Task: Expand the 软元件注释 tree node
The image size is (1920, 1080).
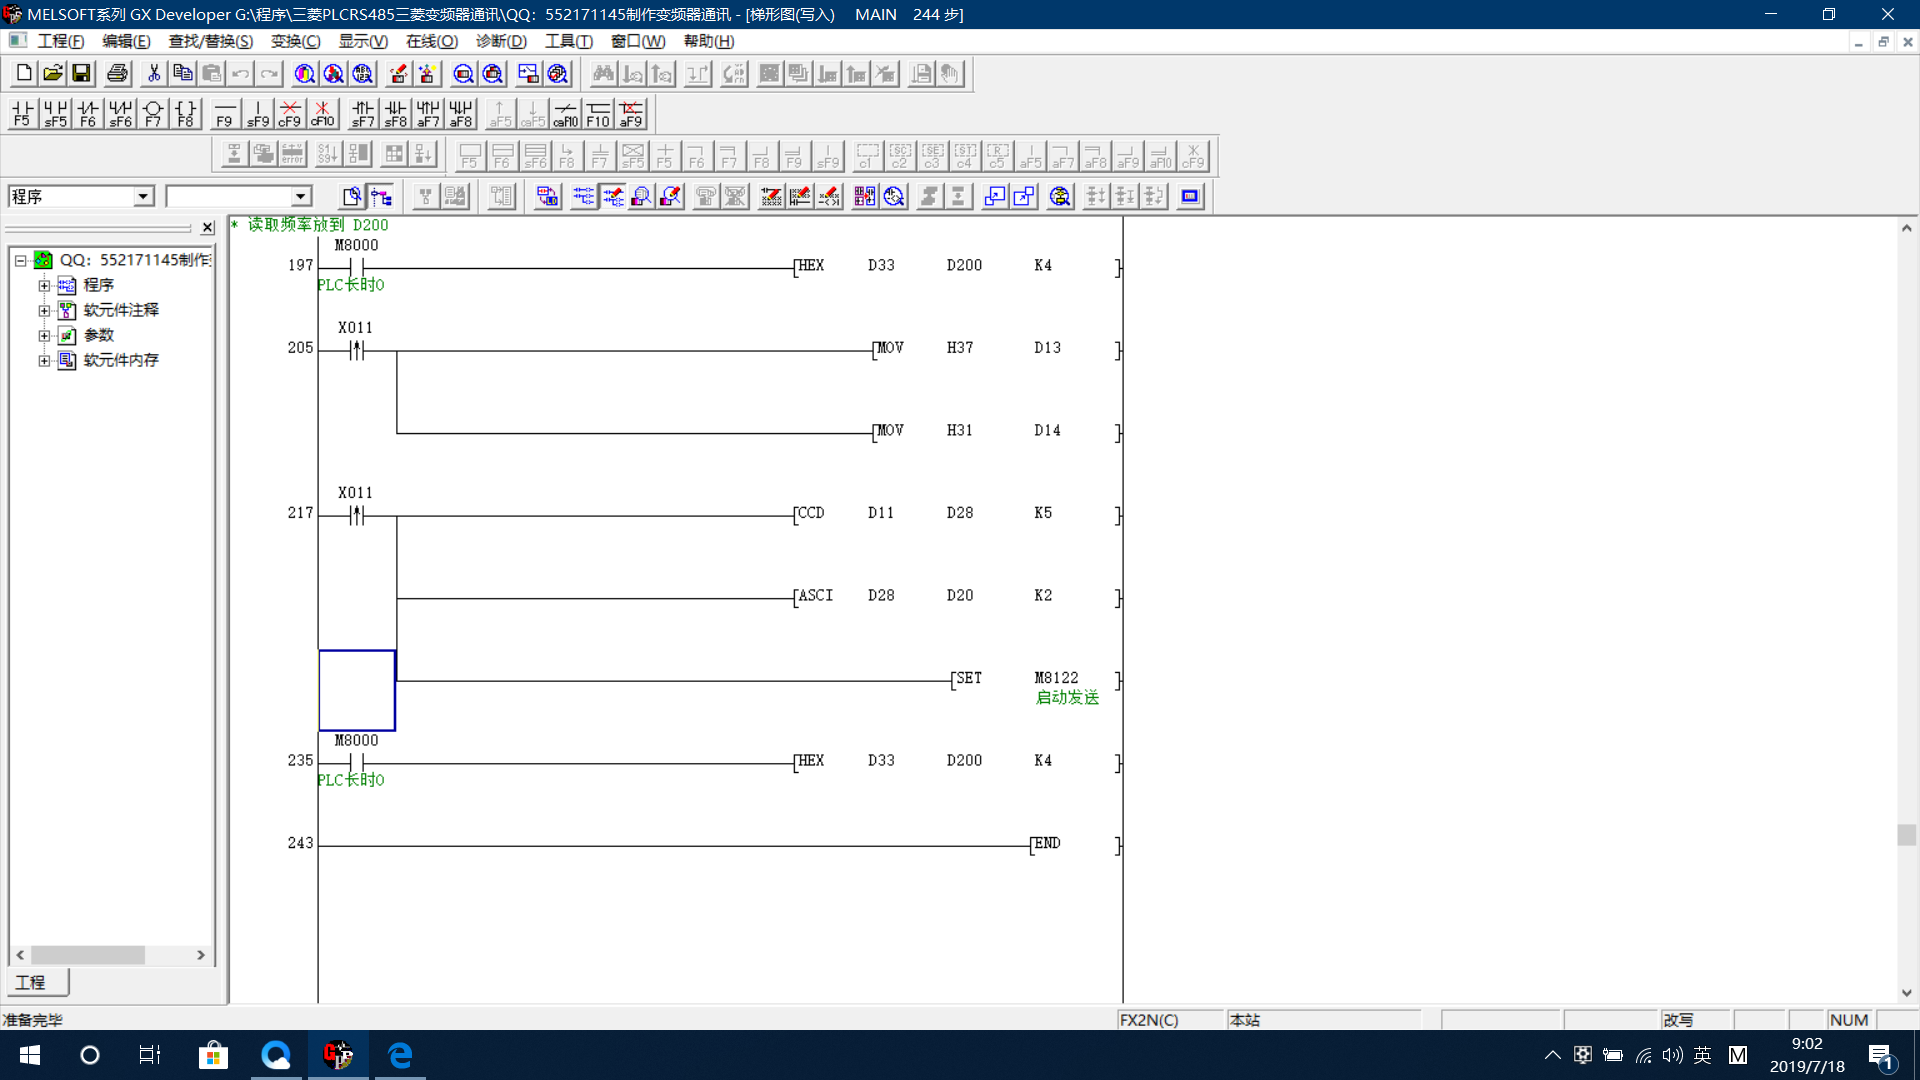Action: (x=44, y=310)
